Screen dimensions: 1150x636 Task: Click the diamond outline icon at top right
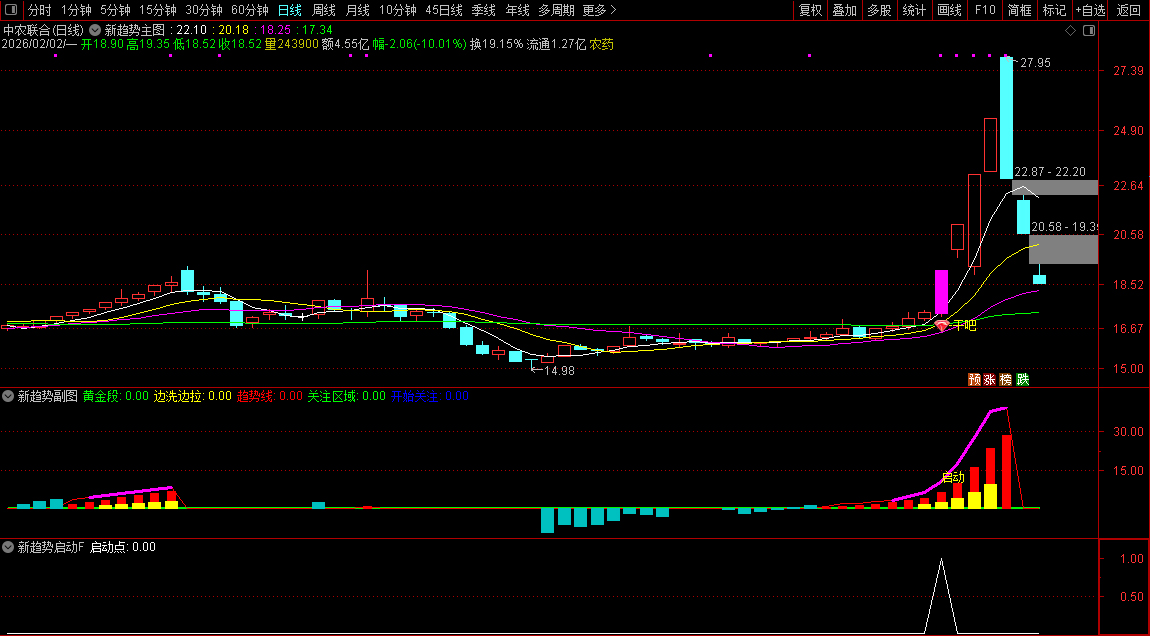coord(1070,30)
